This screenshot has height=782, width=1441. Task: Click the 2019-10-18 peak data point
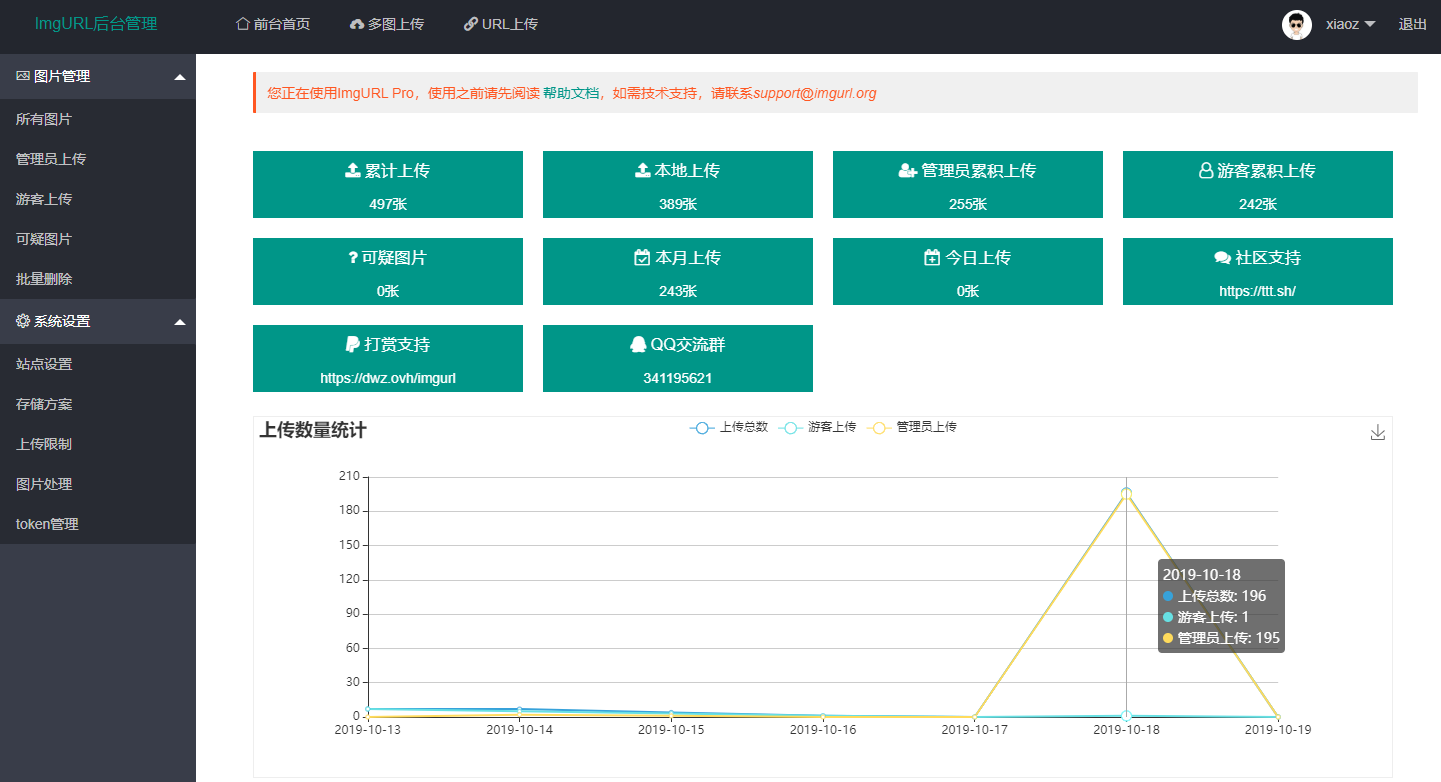pyautogui.click(x=1126, y=493)
